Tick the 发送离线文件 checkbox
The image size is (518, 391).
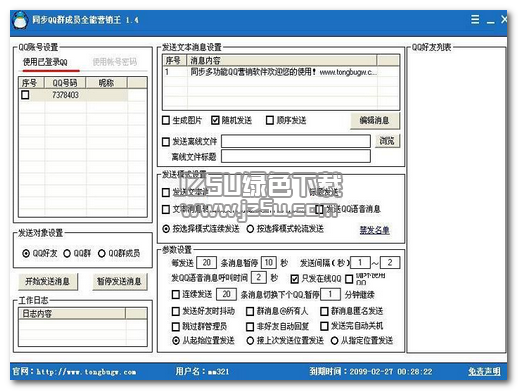[166, 142]
